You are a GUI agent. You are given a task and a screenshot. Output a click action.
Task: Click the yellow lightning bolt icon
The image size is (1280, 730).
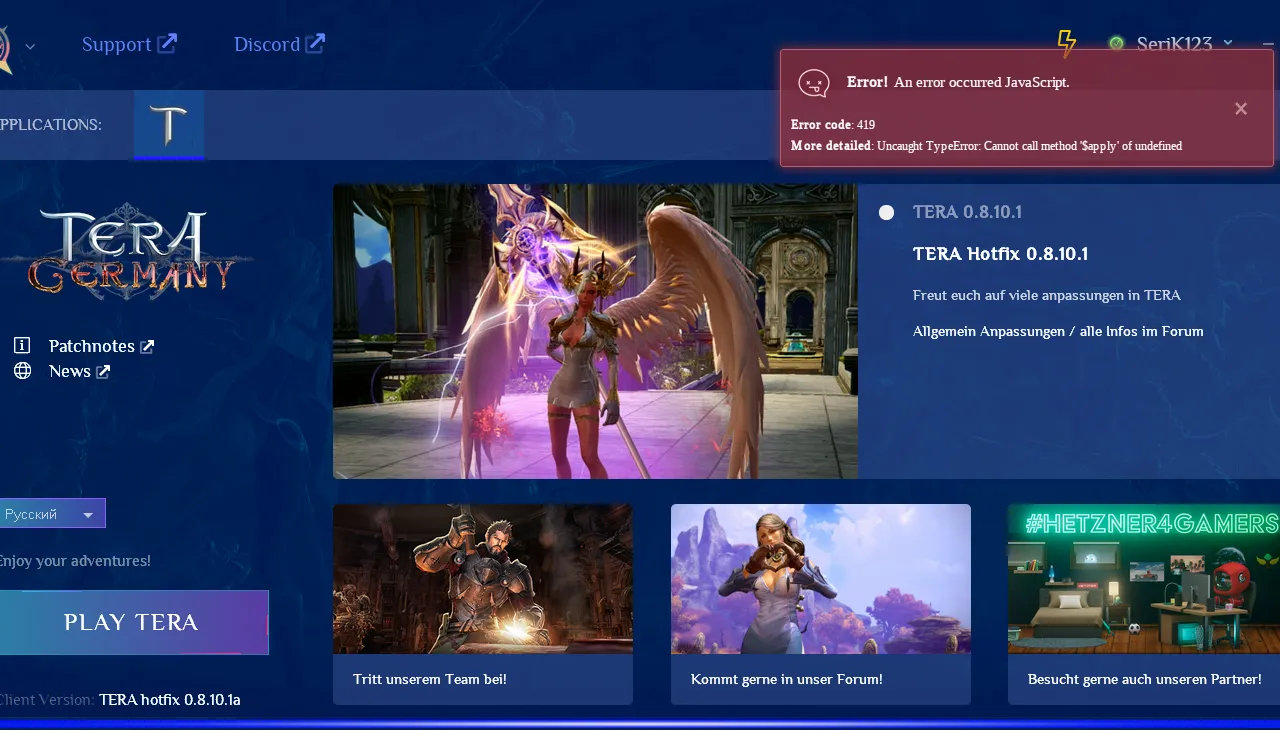(1067, 43)
